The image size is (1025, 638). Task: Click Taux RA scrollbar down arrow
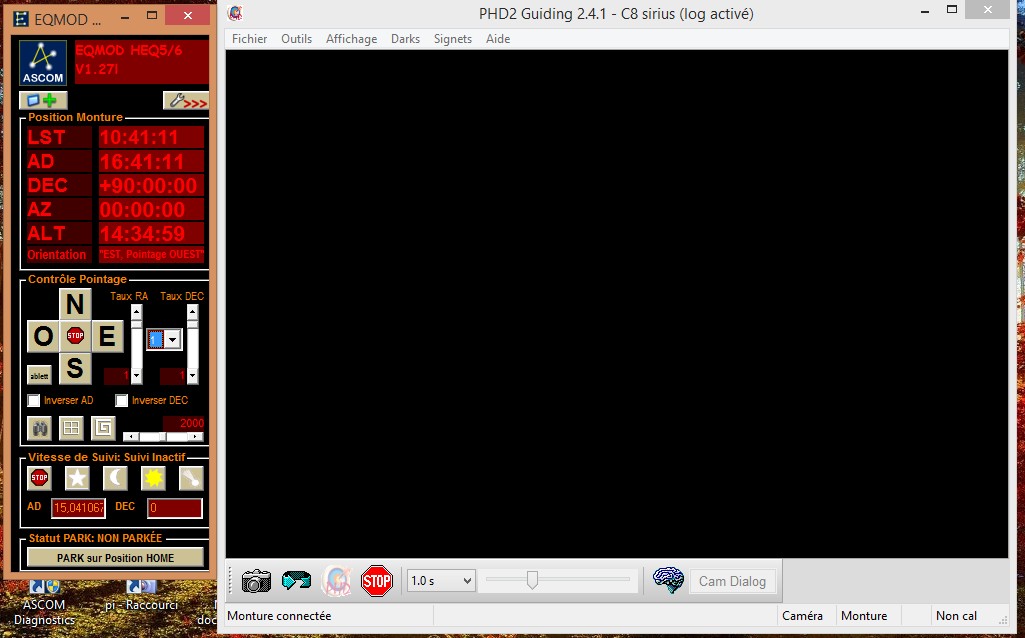point(136,376)
